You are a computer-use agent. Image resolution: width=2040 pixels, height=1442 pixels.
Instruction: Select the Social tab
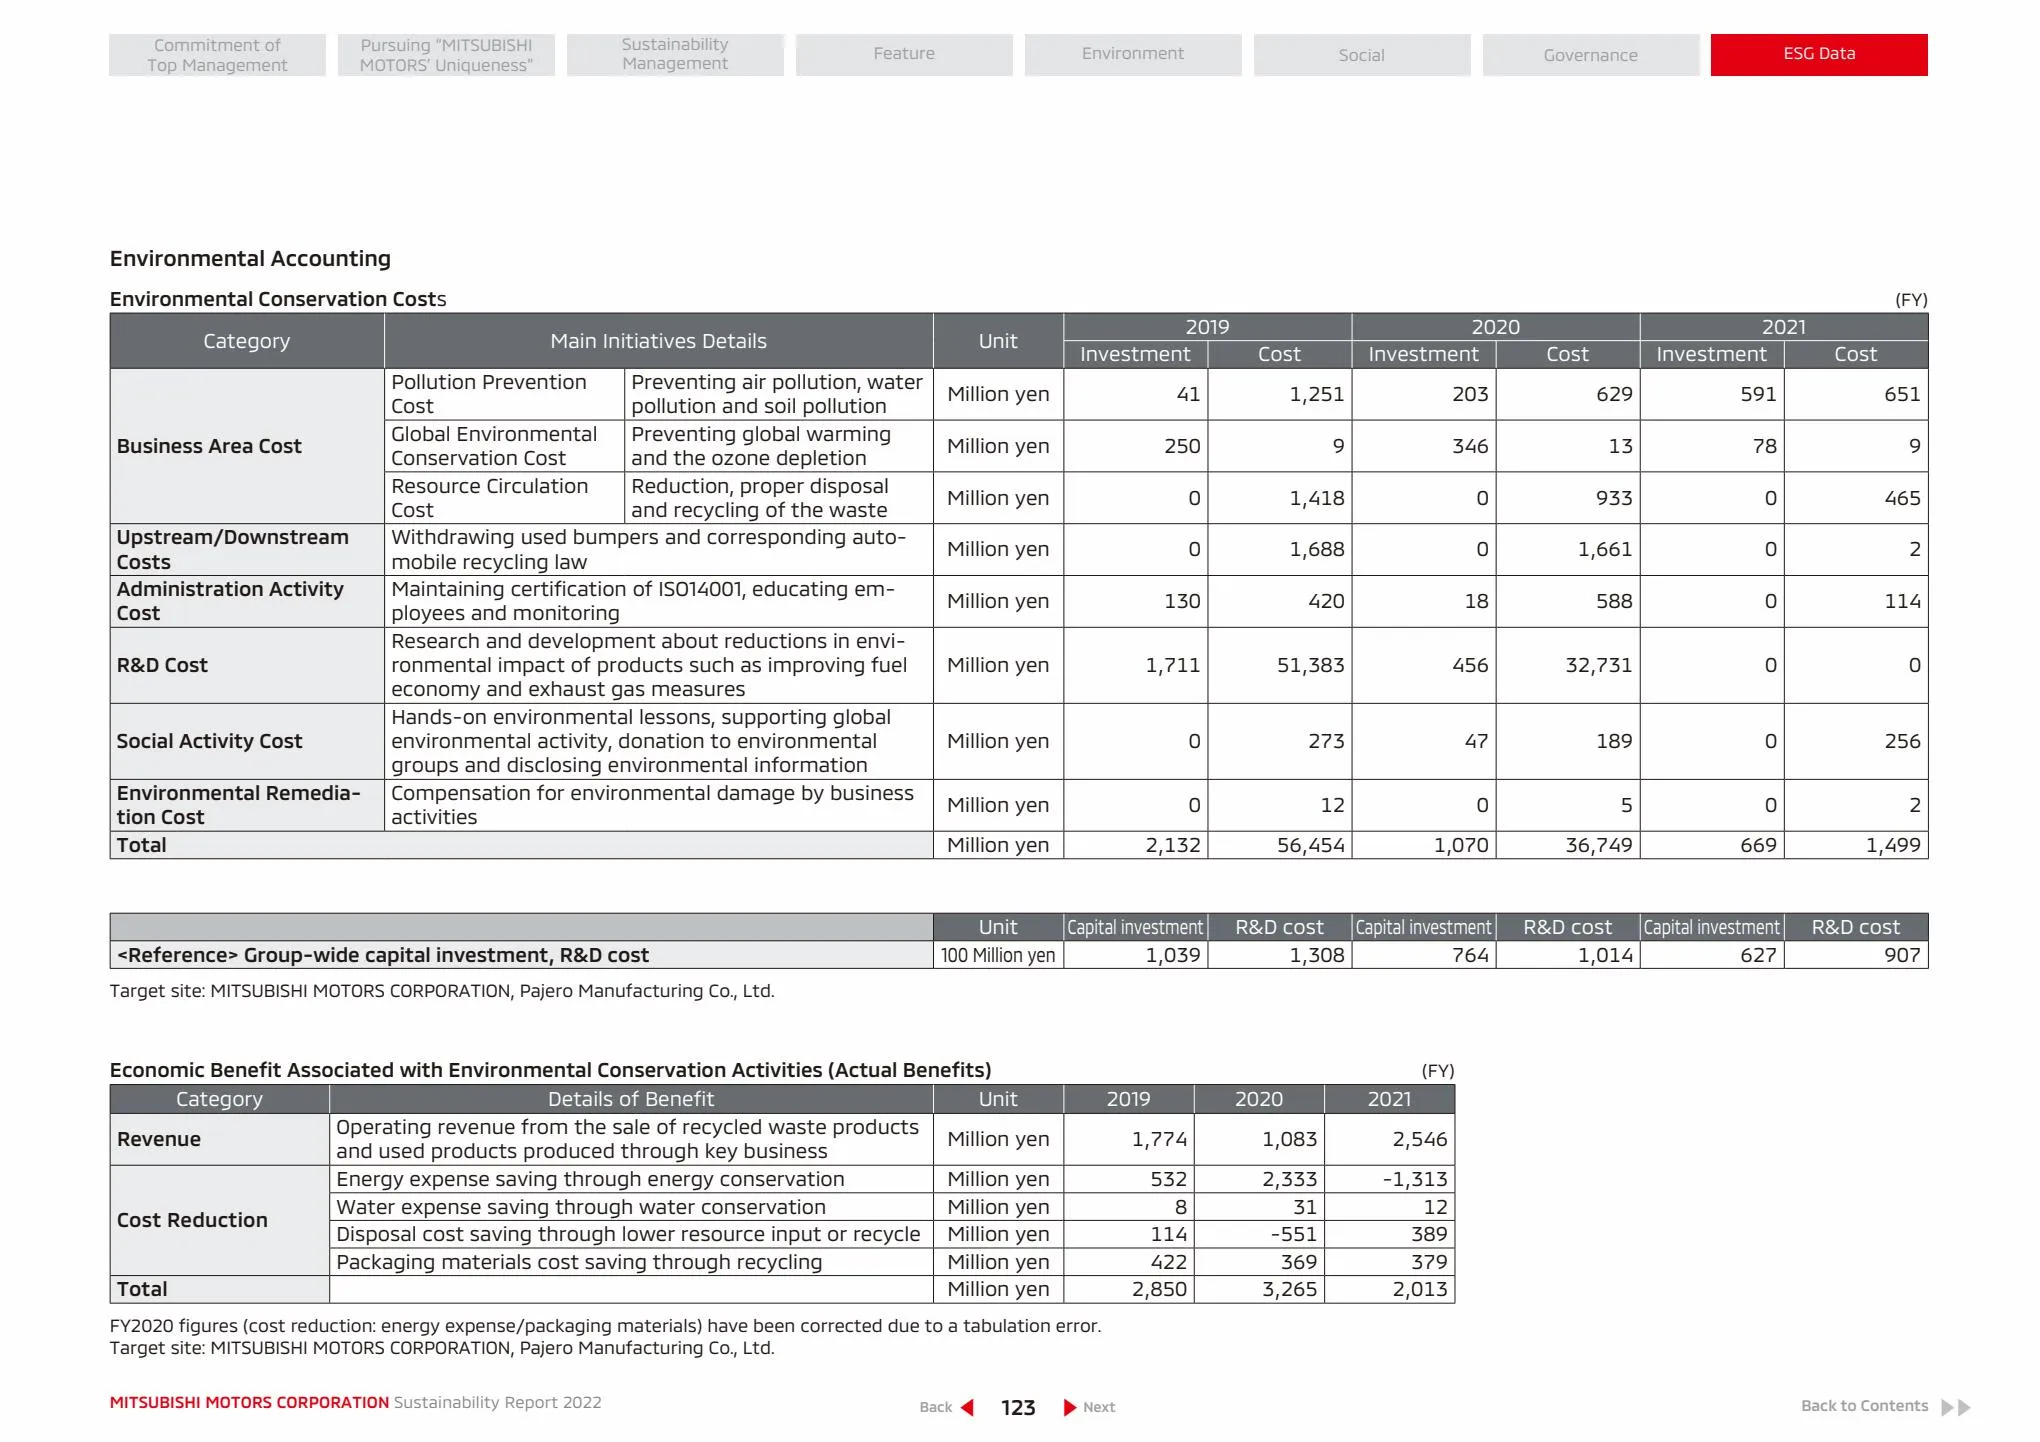click(x=1362, y=55)
